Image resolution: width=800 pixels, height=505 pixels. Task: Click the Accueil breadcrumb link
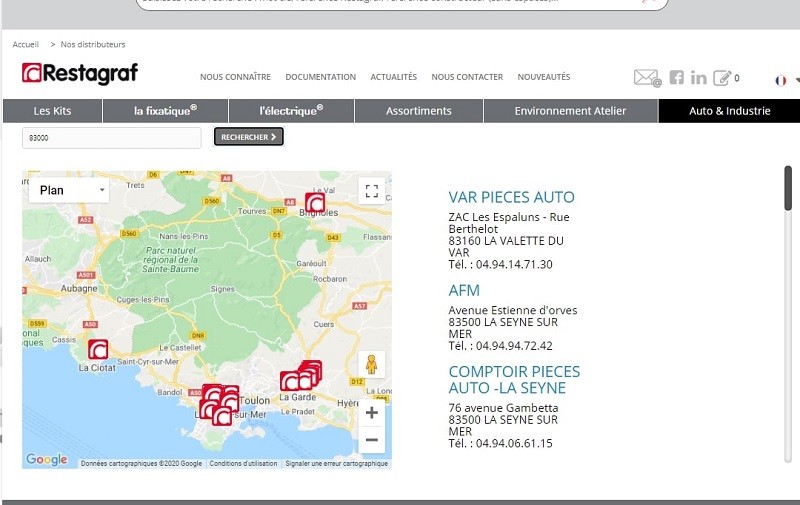(x=26, y=44)
